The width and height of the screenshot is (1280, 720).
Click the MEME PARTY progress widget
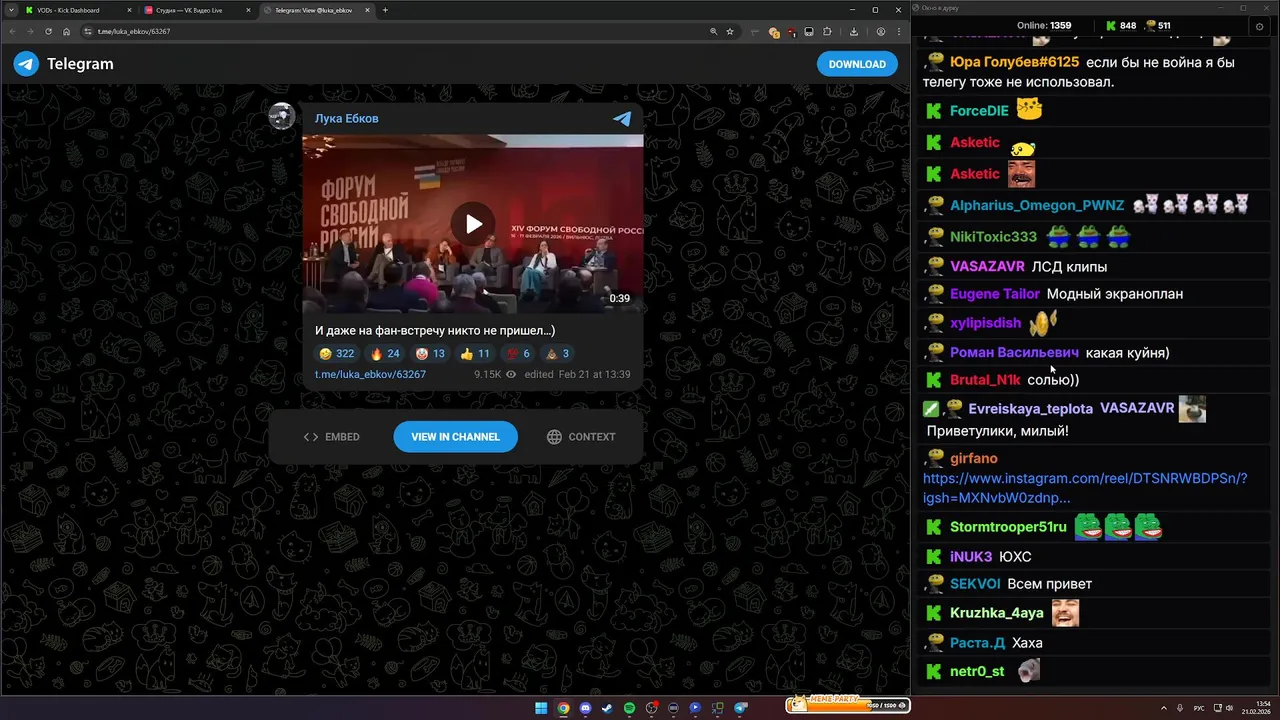point(847,704)
